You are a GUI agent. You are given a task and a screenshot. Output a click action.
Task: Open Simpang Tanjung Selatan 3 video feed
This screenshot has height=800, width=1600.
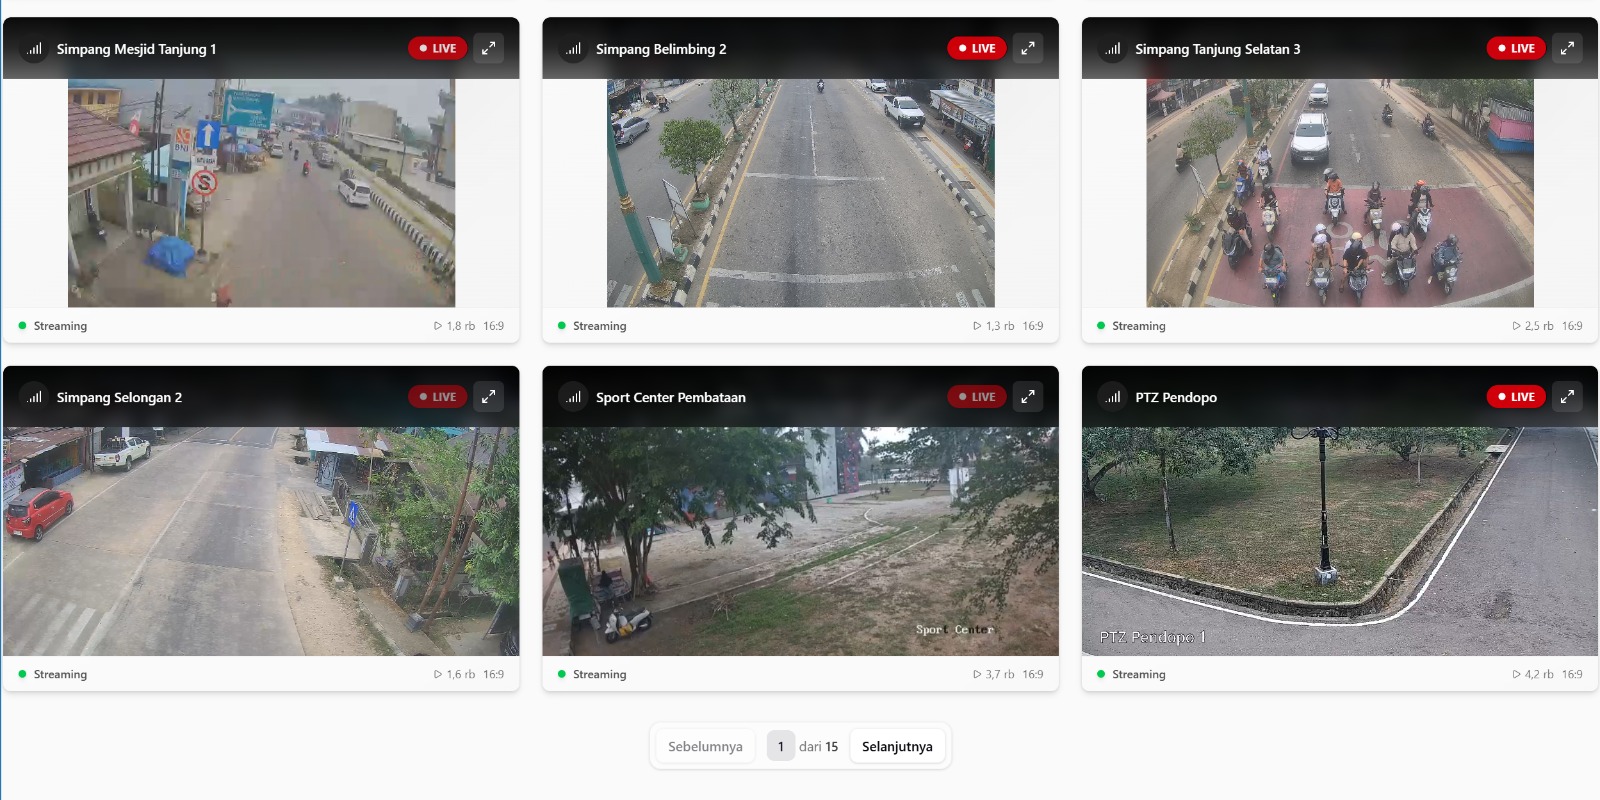(x=1340, y=193)
